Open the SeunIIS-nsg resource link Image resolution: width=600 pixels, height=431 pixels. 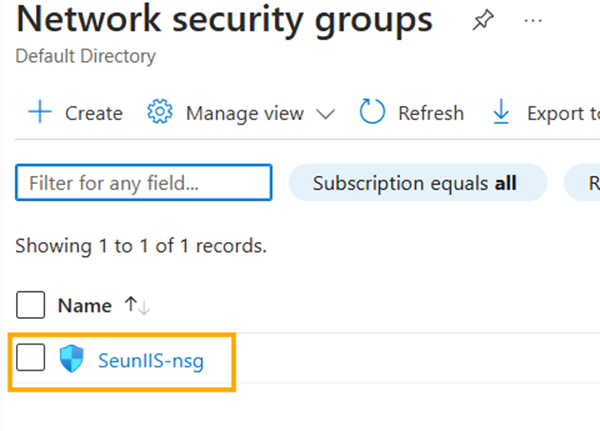click(151, 360)
